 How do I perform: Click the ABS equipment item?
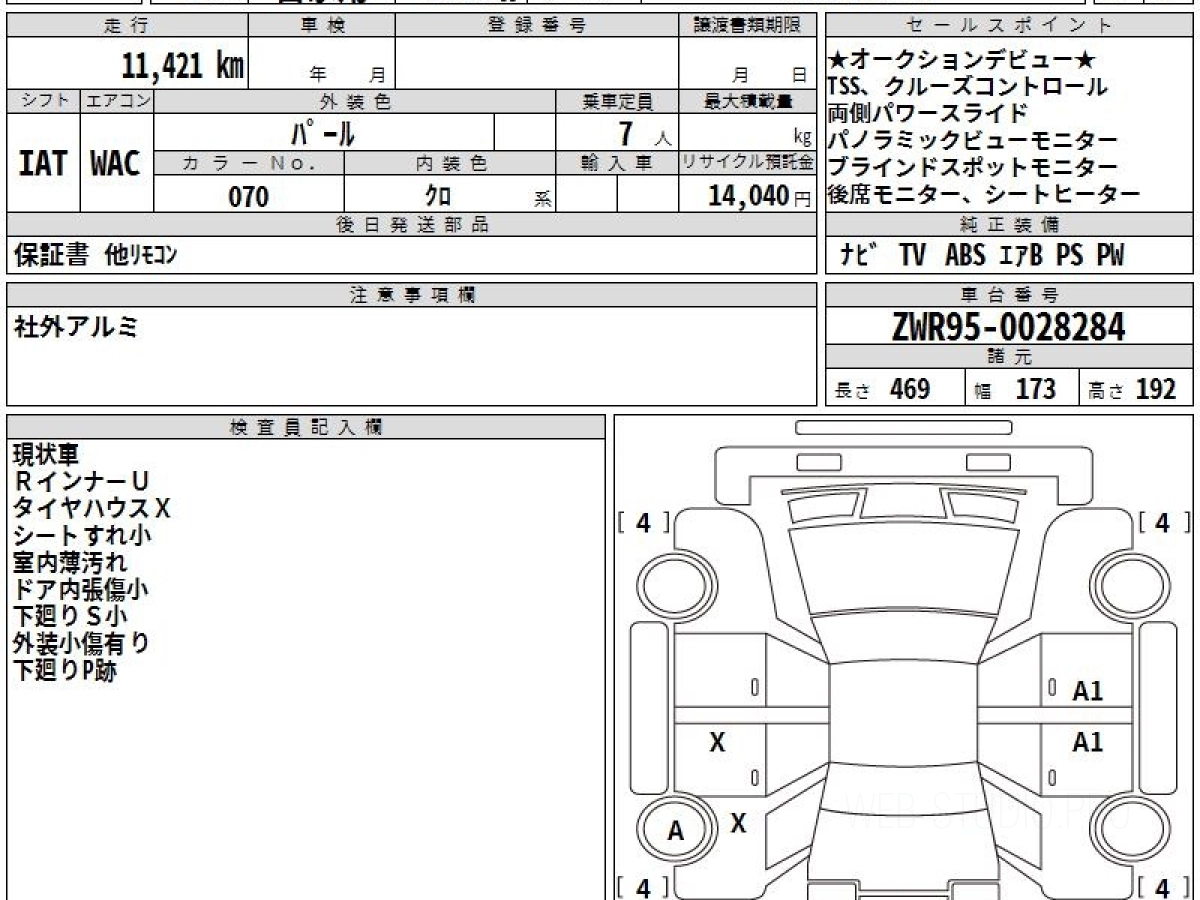[965, 256]
